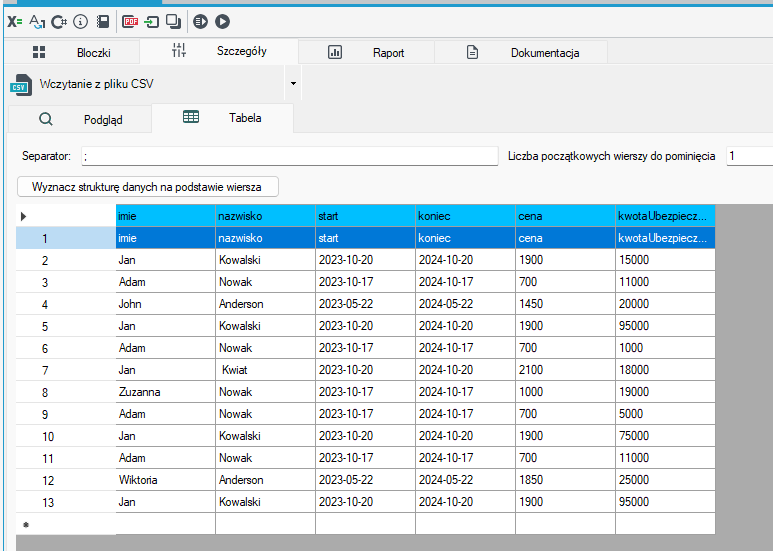Select the 'kwotaUbezpiecz...' column header
The height and width of the screenshot is (551, 773).
tap(666, 216)
